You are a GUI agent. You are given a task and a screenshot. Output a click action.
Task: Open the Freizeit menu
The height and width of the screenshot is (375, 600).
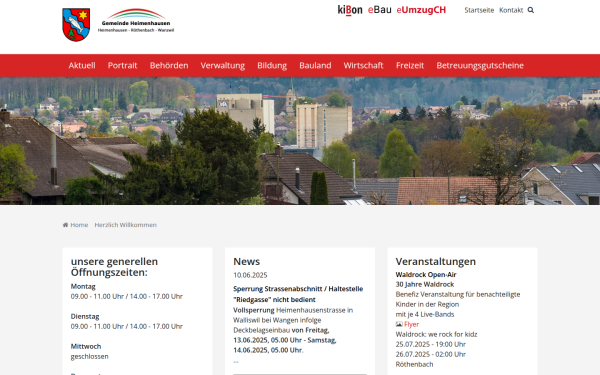coord(410,65)
